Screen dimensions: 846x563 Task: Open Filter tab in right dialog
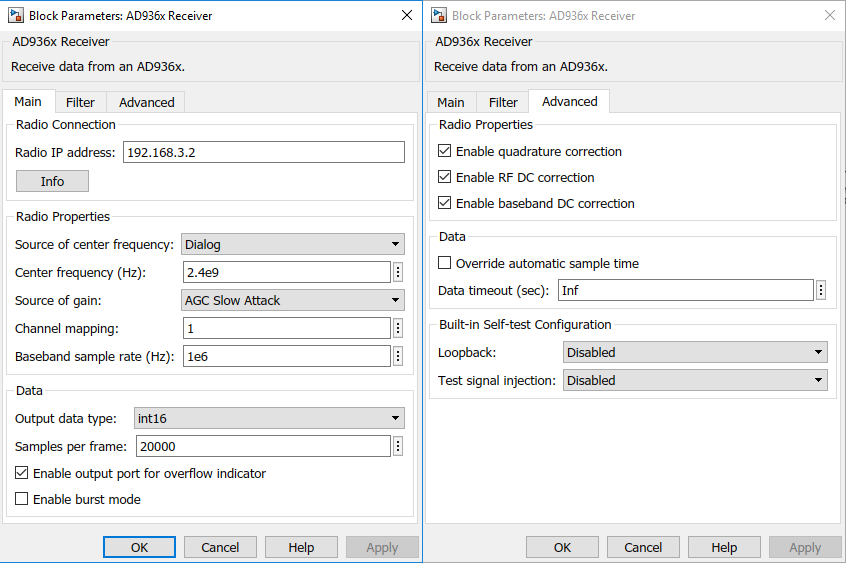(503, 102)
